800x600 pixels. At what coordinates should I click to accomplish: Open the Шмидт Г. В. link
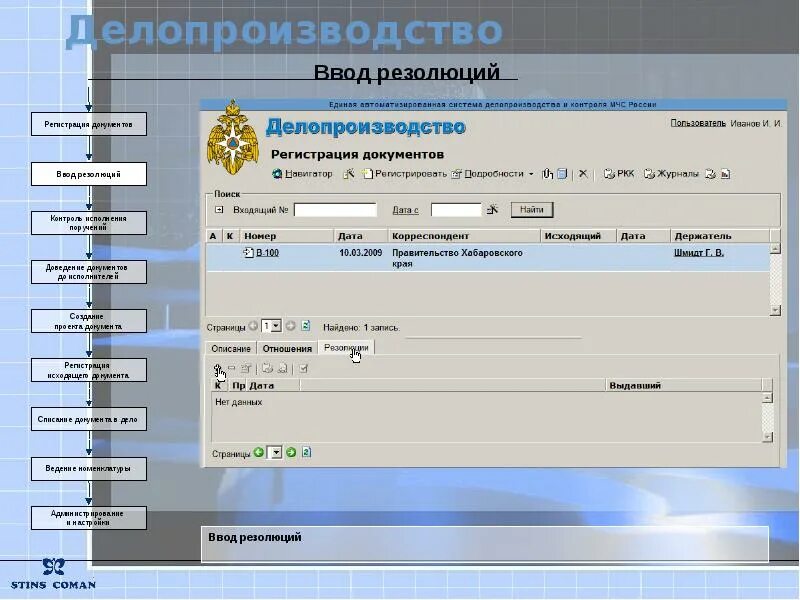(x=698, y=253)
